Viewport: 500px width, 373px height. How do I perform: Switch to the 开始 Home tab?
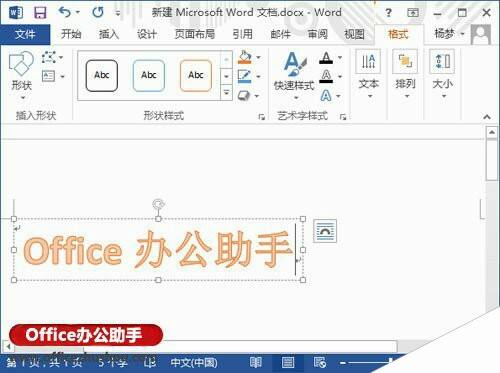71,34
